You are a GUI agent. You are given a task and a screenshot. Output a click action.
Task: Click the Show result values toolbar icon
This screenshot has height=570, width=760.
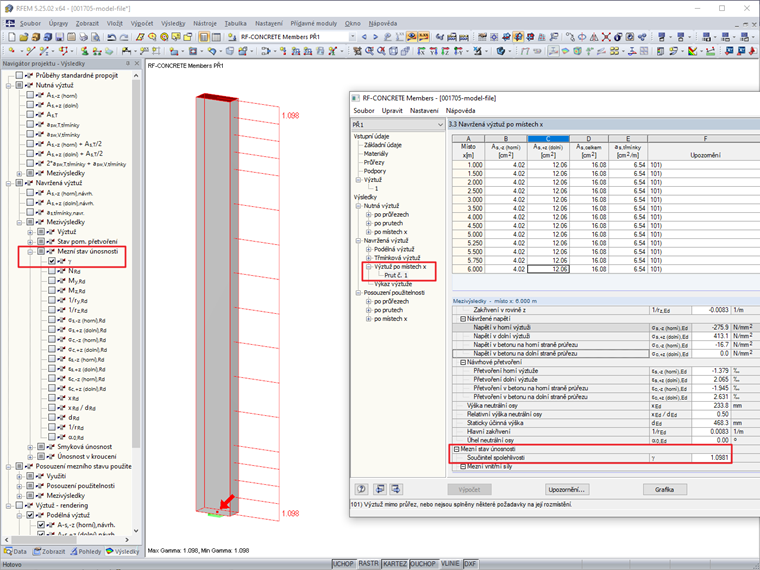(x=423, y=37)
